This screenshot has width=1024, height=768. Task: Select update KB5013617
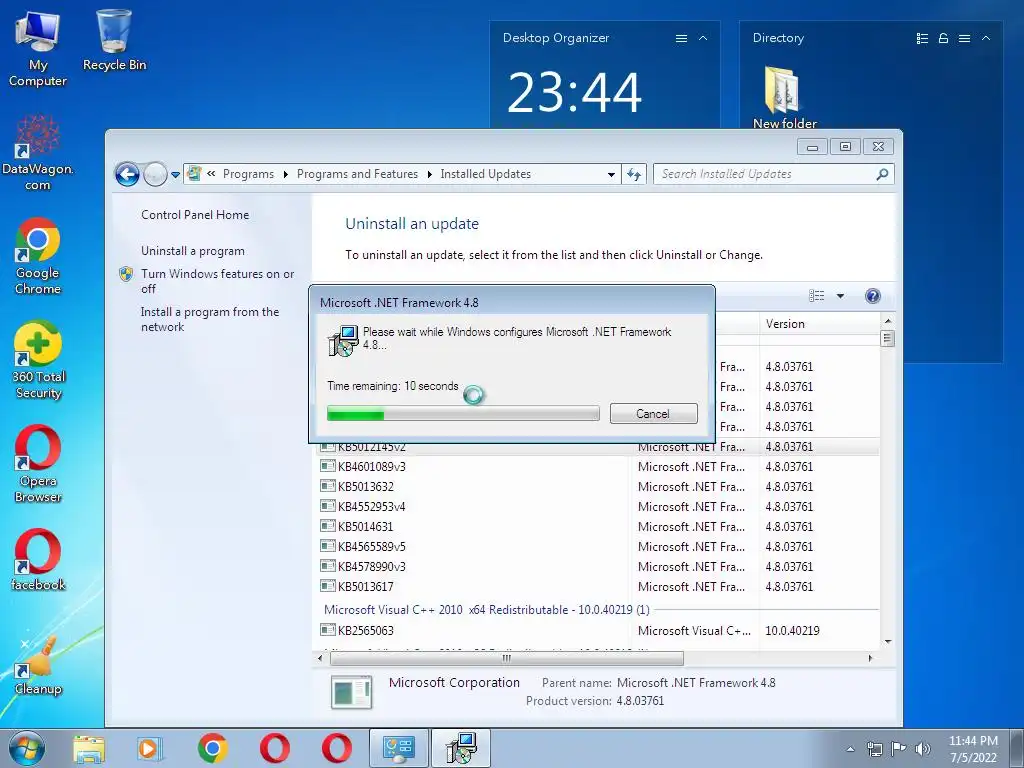pyautogui.click(x=365, y=586)
